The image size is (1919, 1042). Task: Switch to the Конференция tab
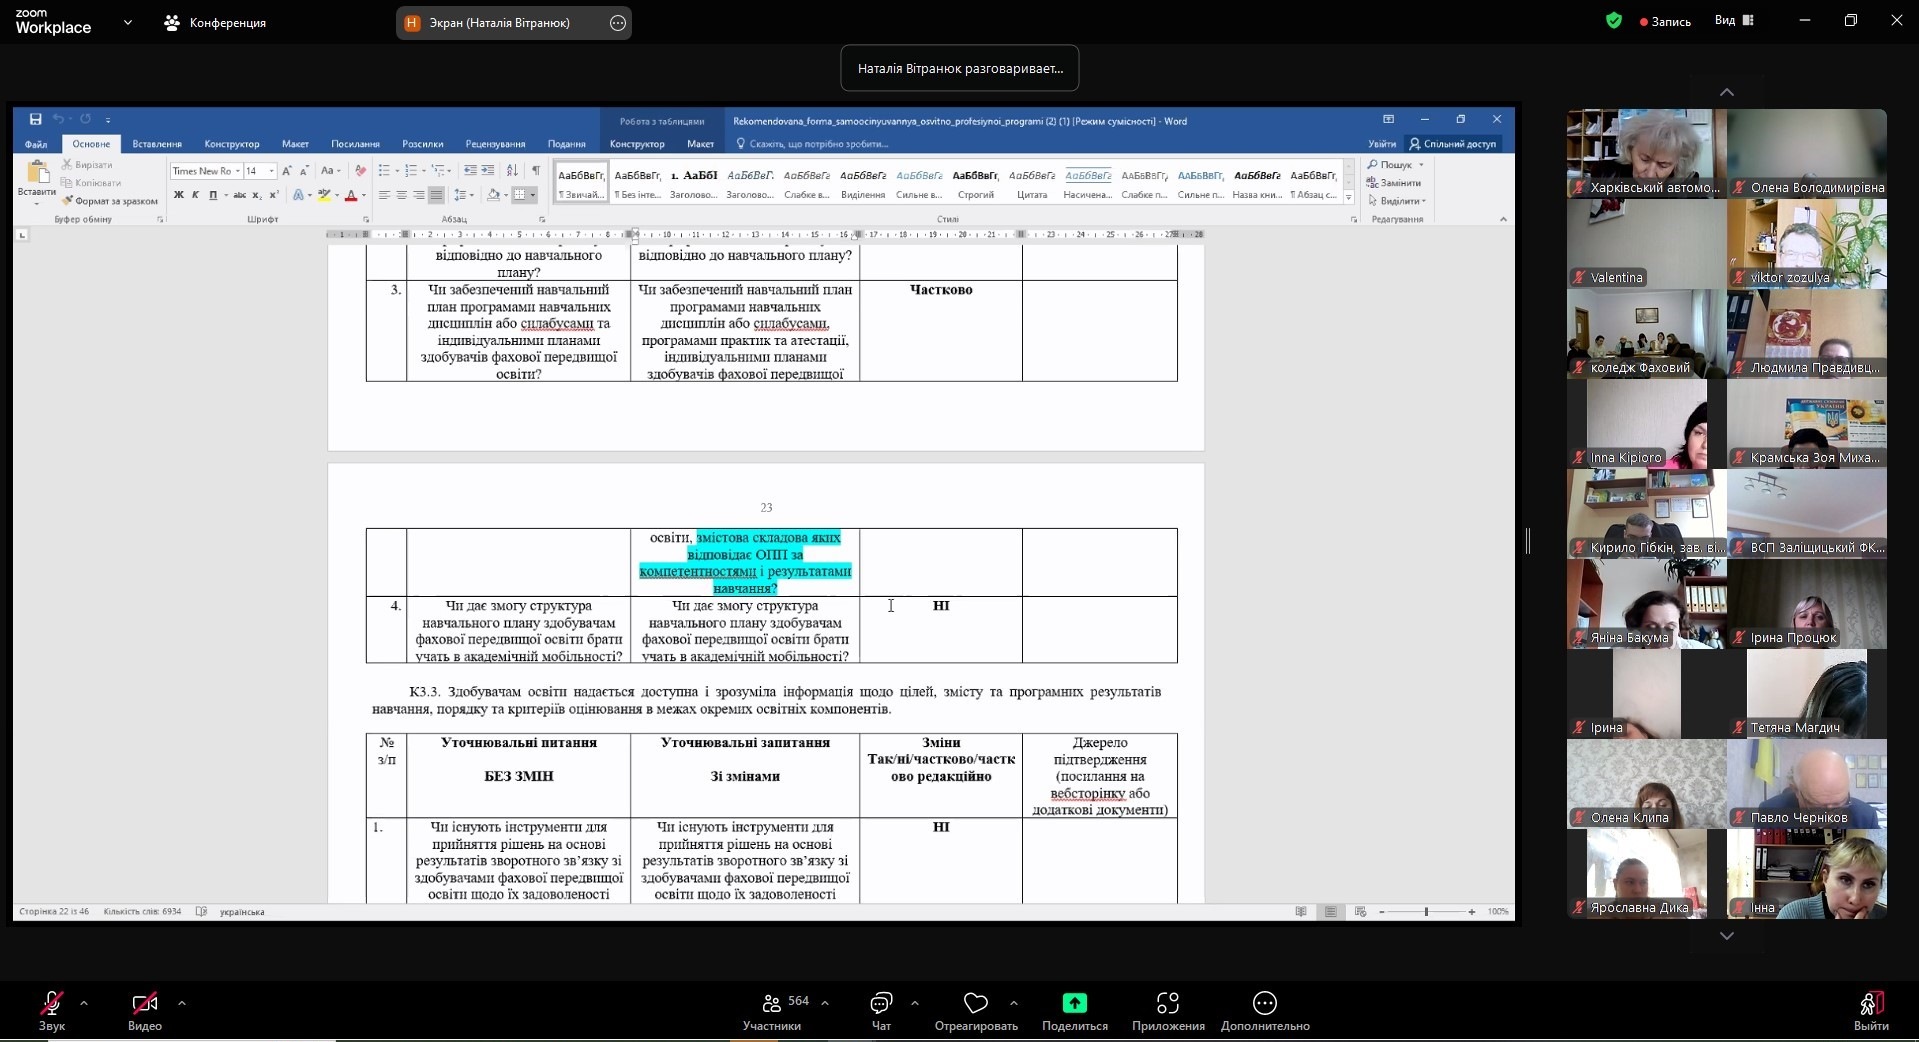(x=216, y=22)
